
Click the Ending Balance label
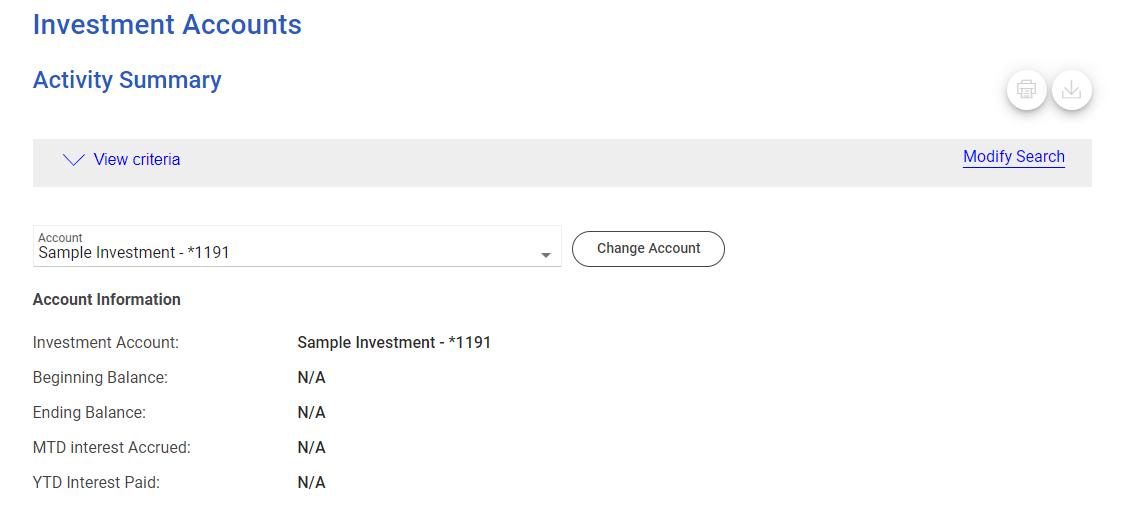89,413
